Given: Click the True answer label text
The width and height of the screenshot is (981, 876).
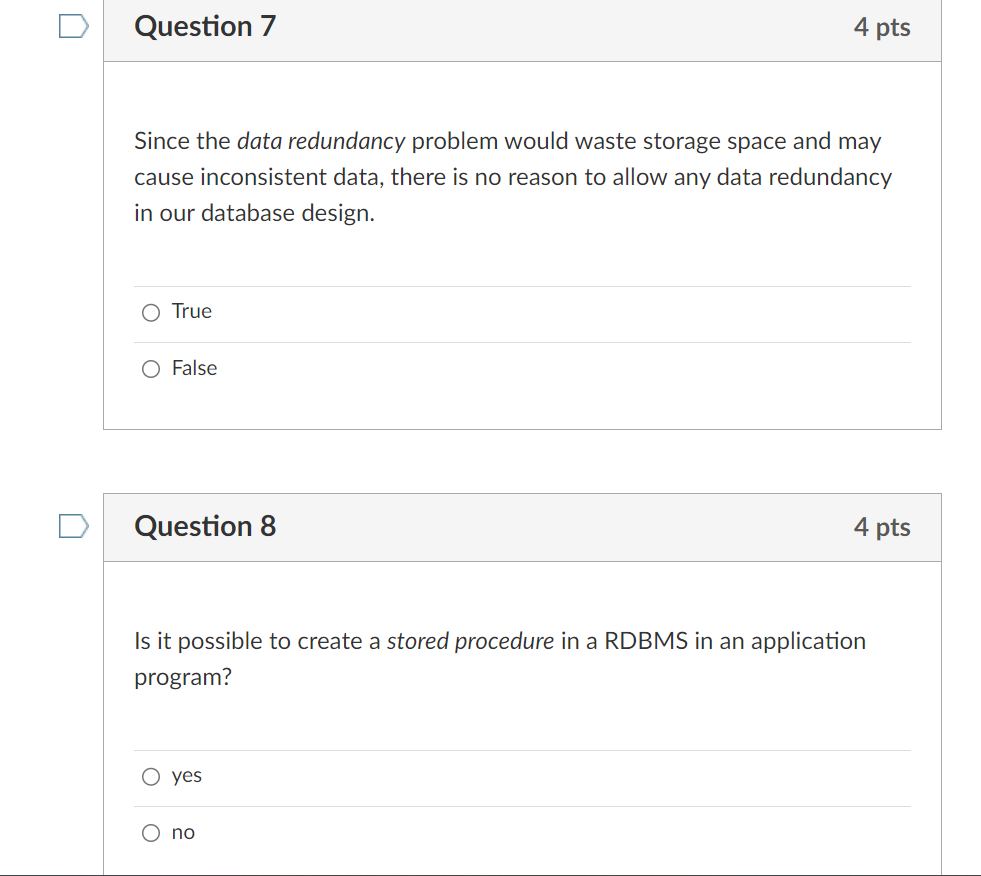Looking at the screenshot, I should (x=193, y=311).
